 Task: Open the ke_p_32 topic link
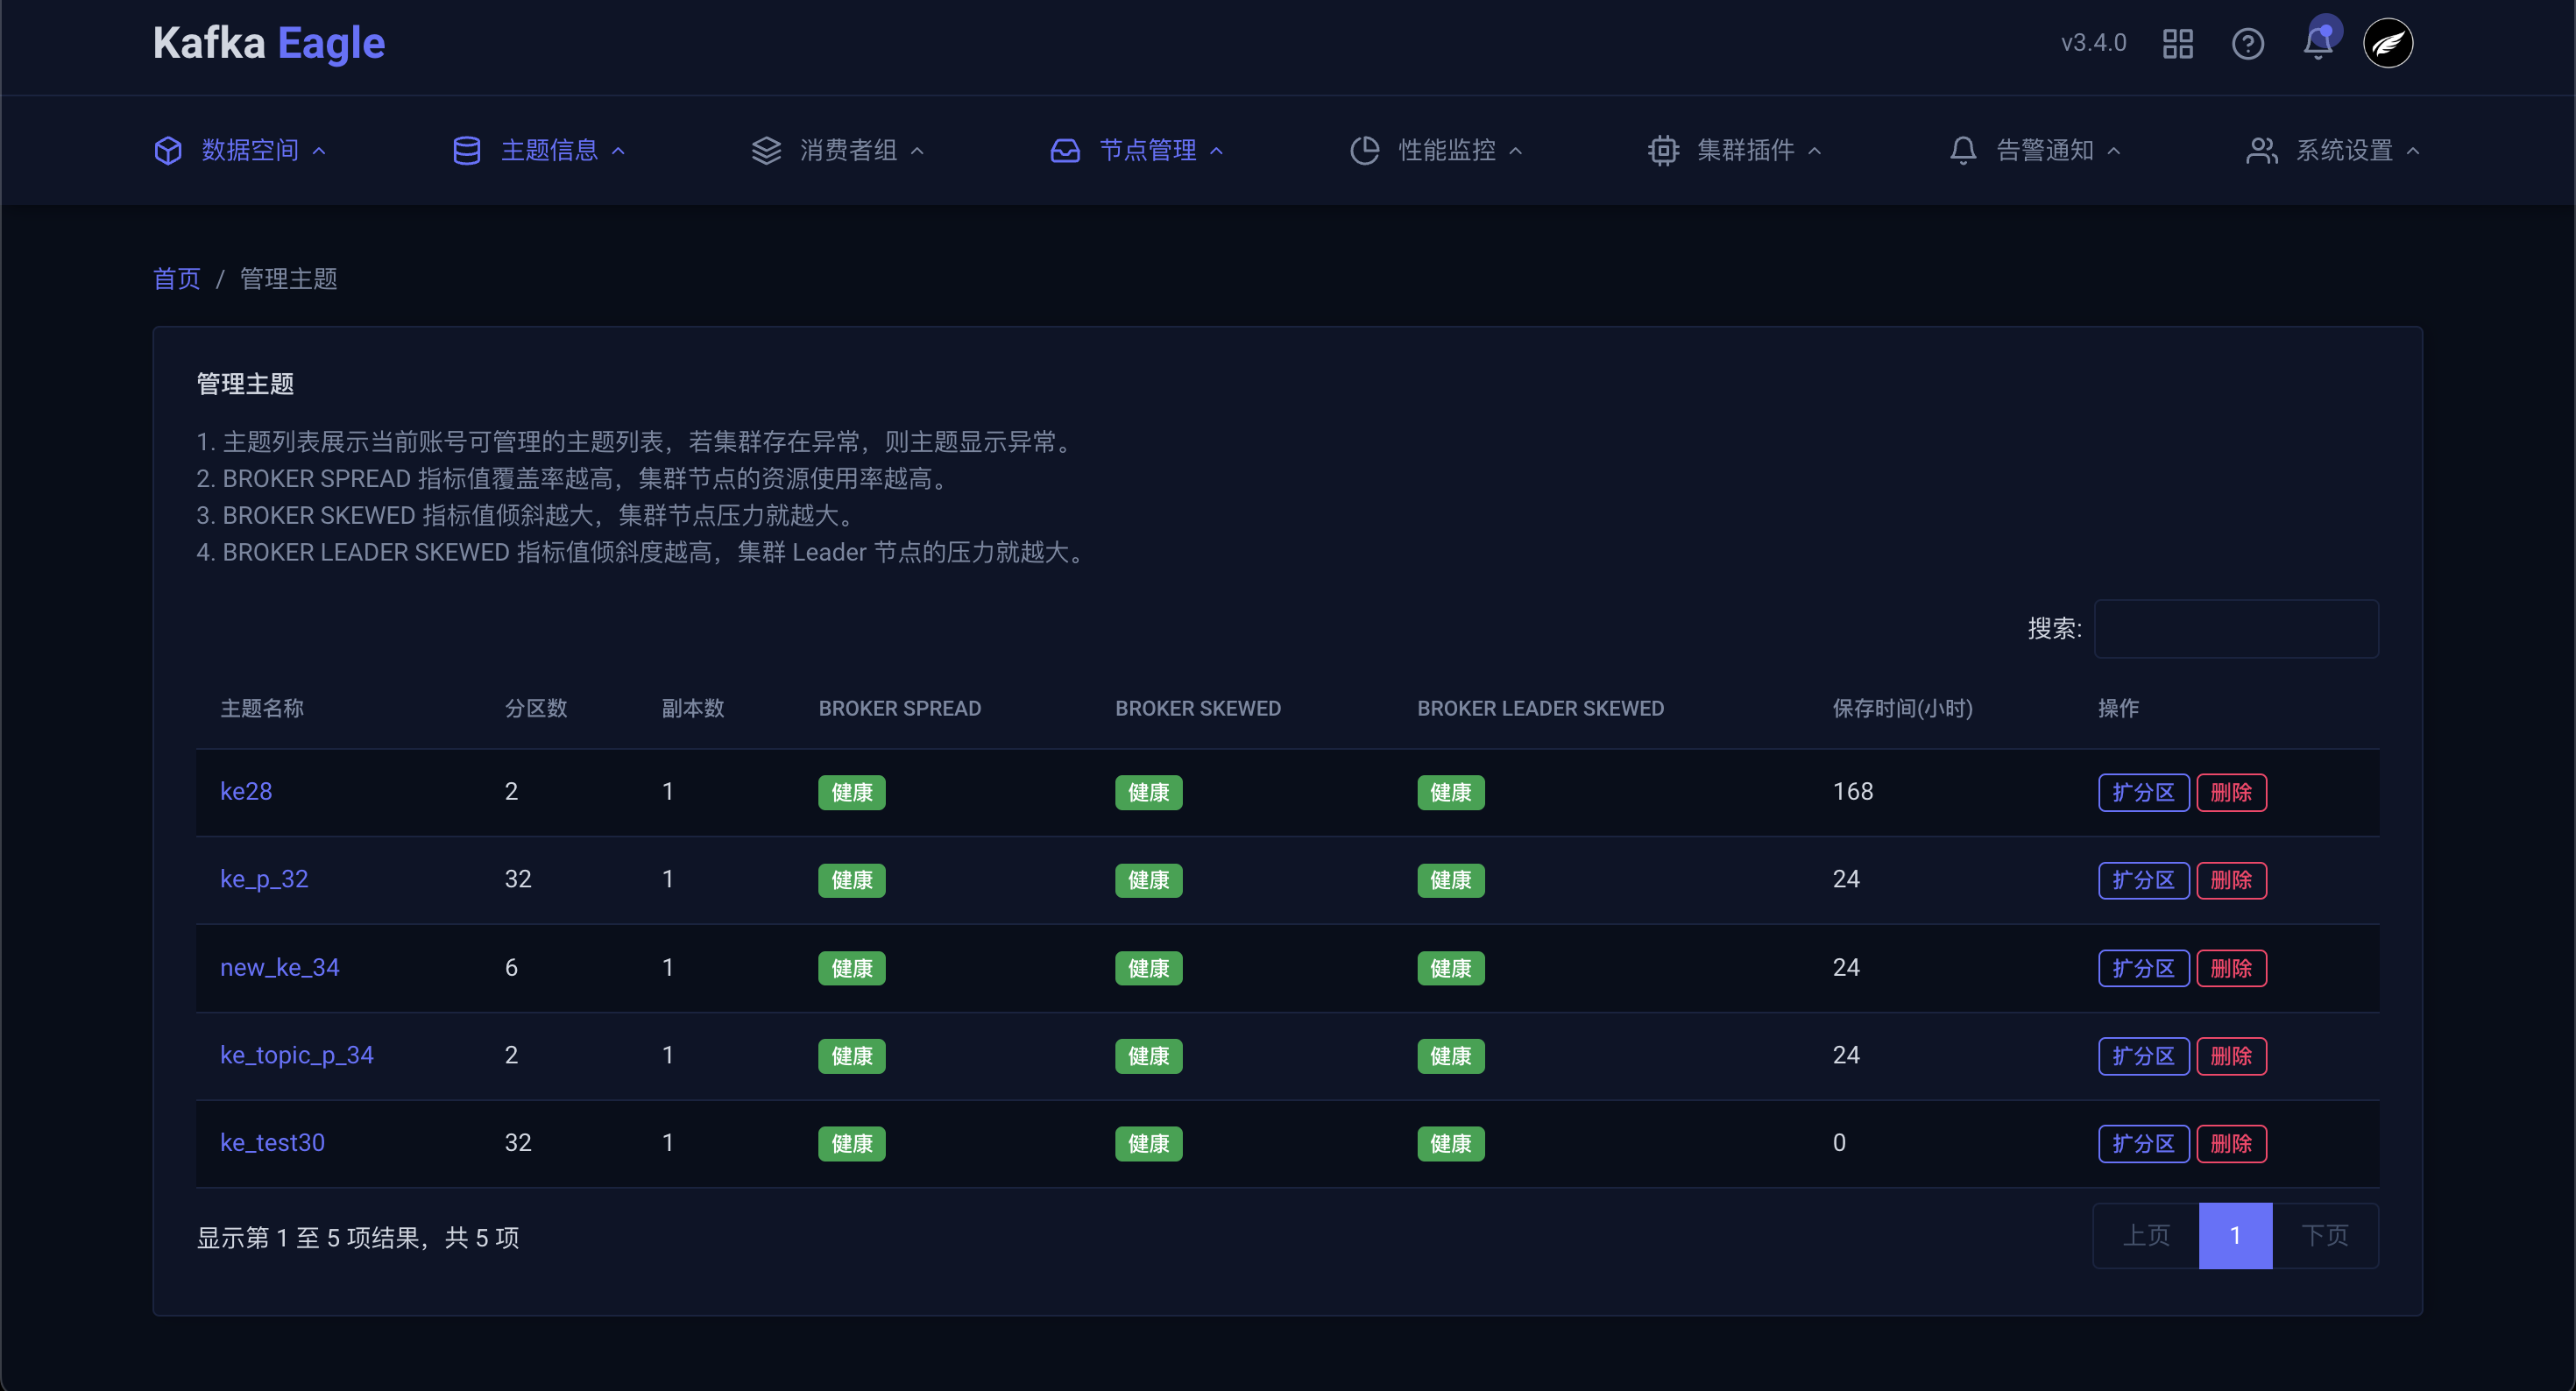coord(264,879)
